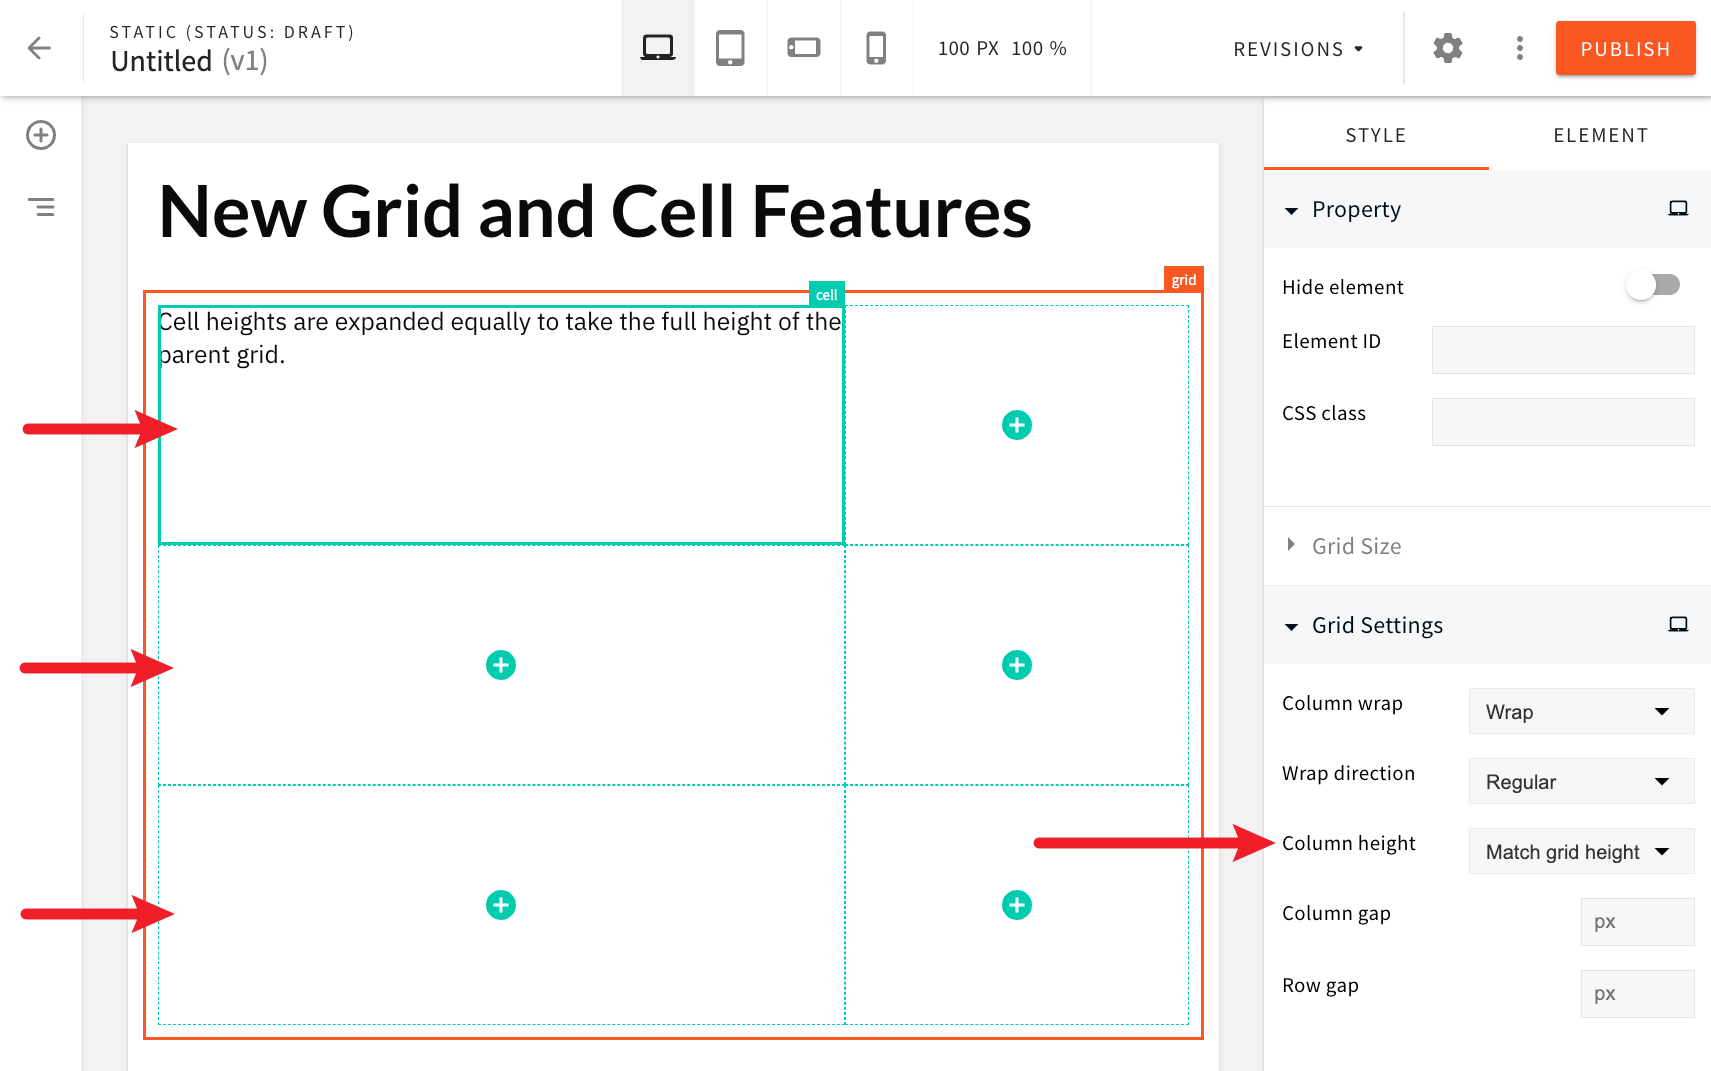Open the Match grid height dropdown
The width and height of the screenshot is (1711, 1071).
pyautogui.click(x=1580, y=851)
